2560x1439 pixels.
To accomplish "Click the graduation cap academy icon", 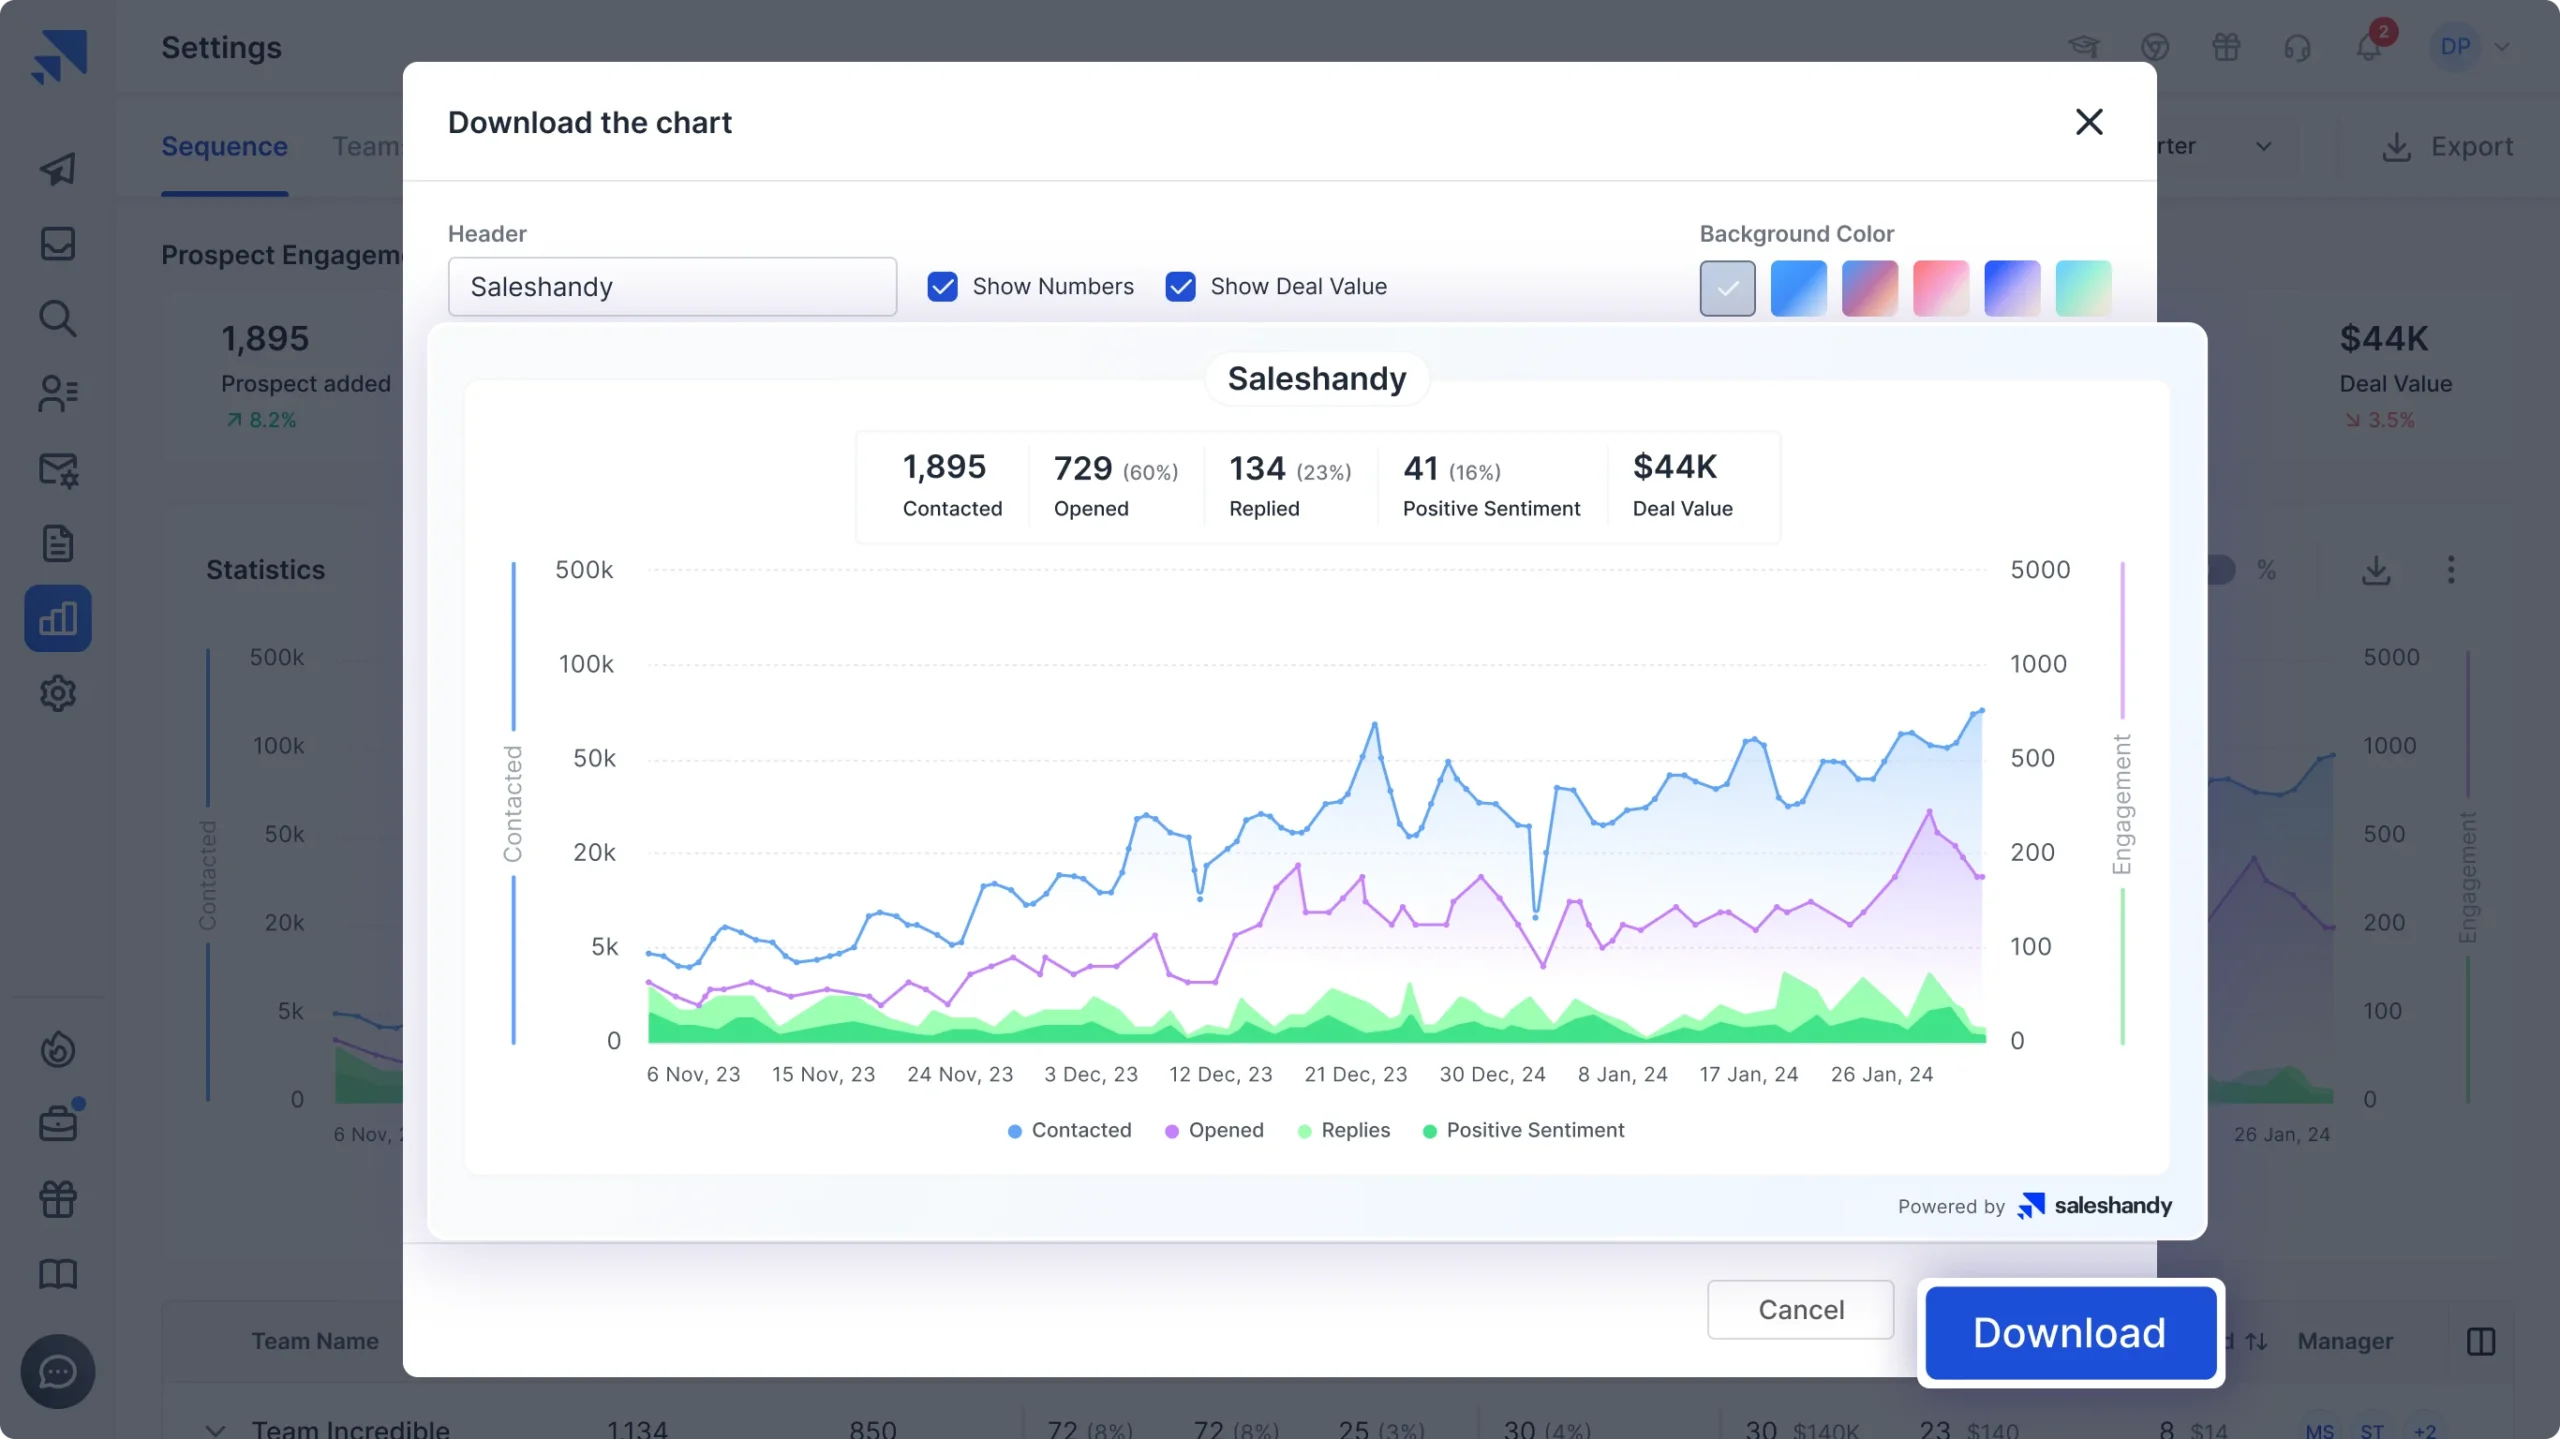I will coord(2084,47).
